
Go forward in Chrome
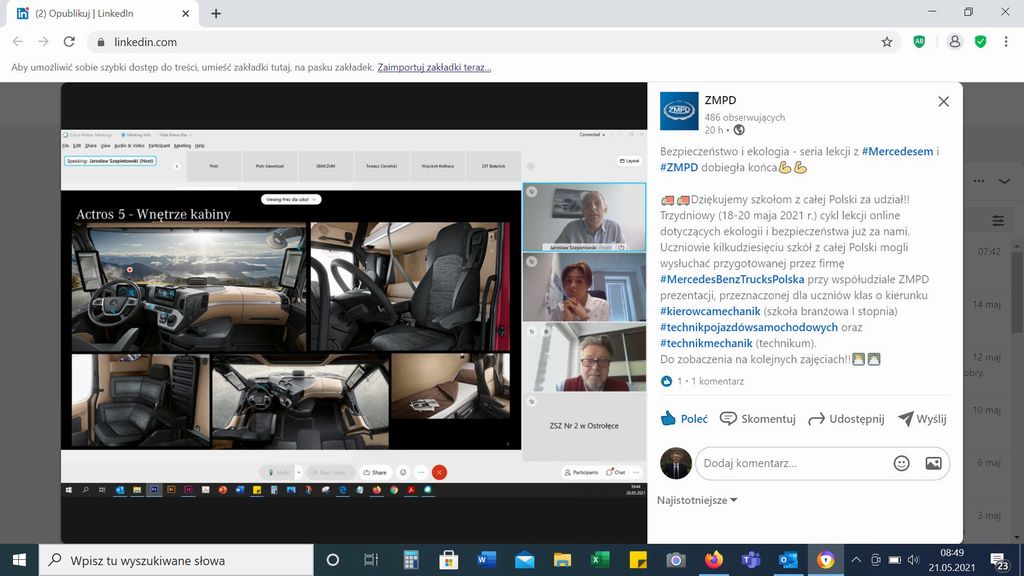(43, 42)
